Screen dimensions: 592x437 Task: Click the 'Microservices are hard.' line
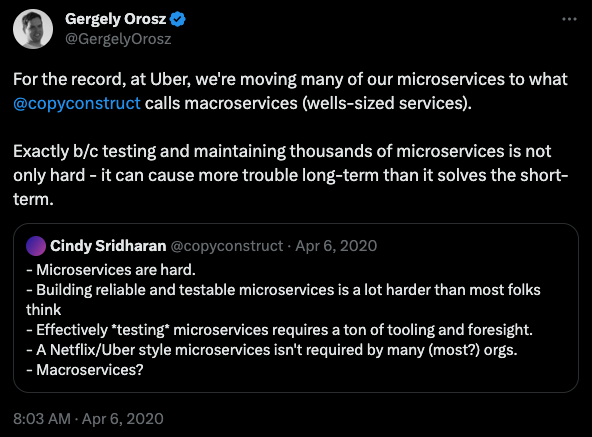click(x=111, y=270)
